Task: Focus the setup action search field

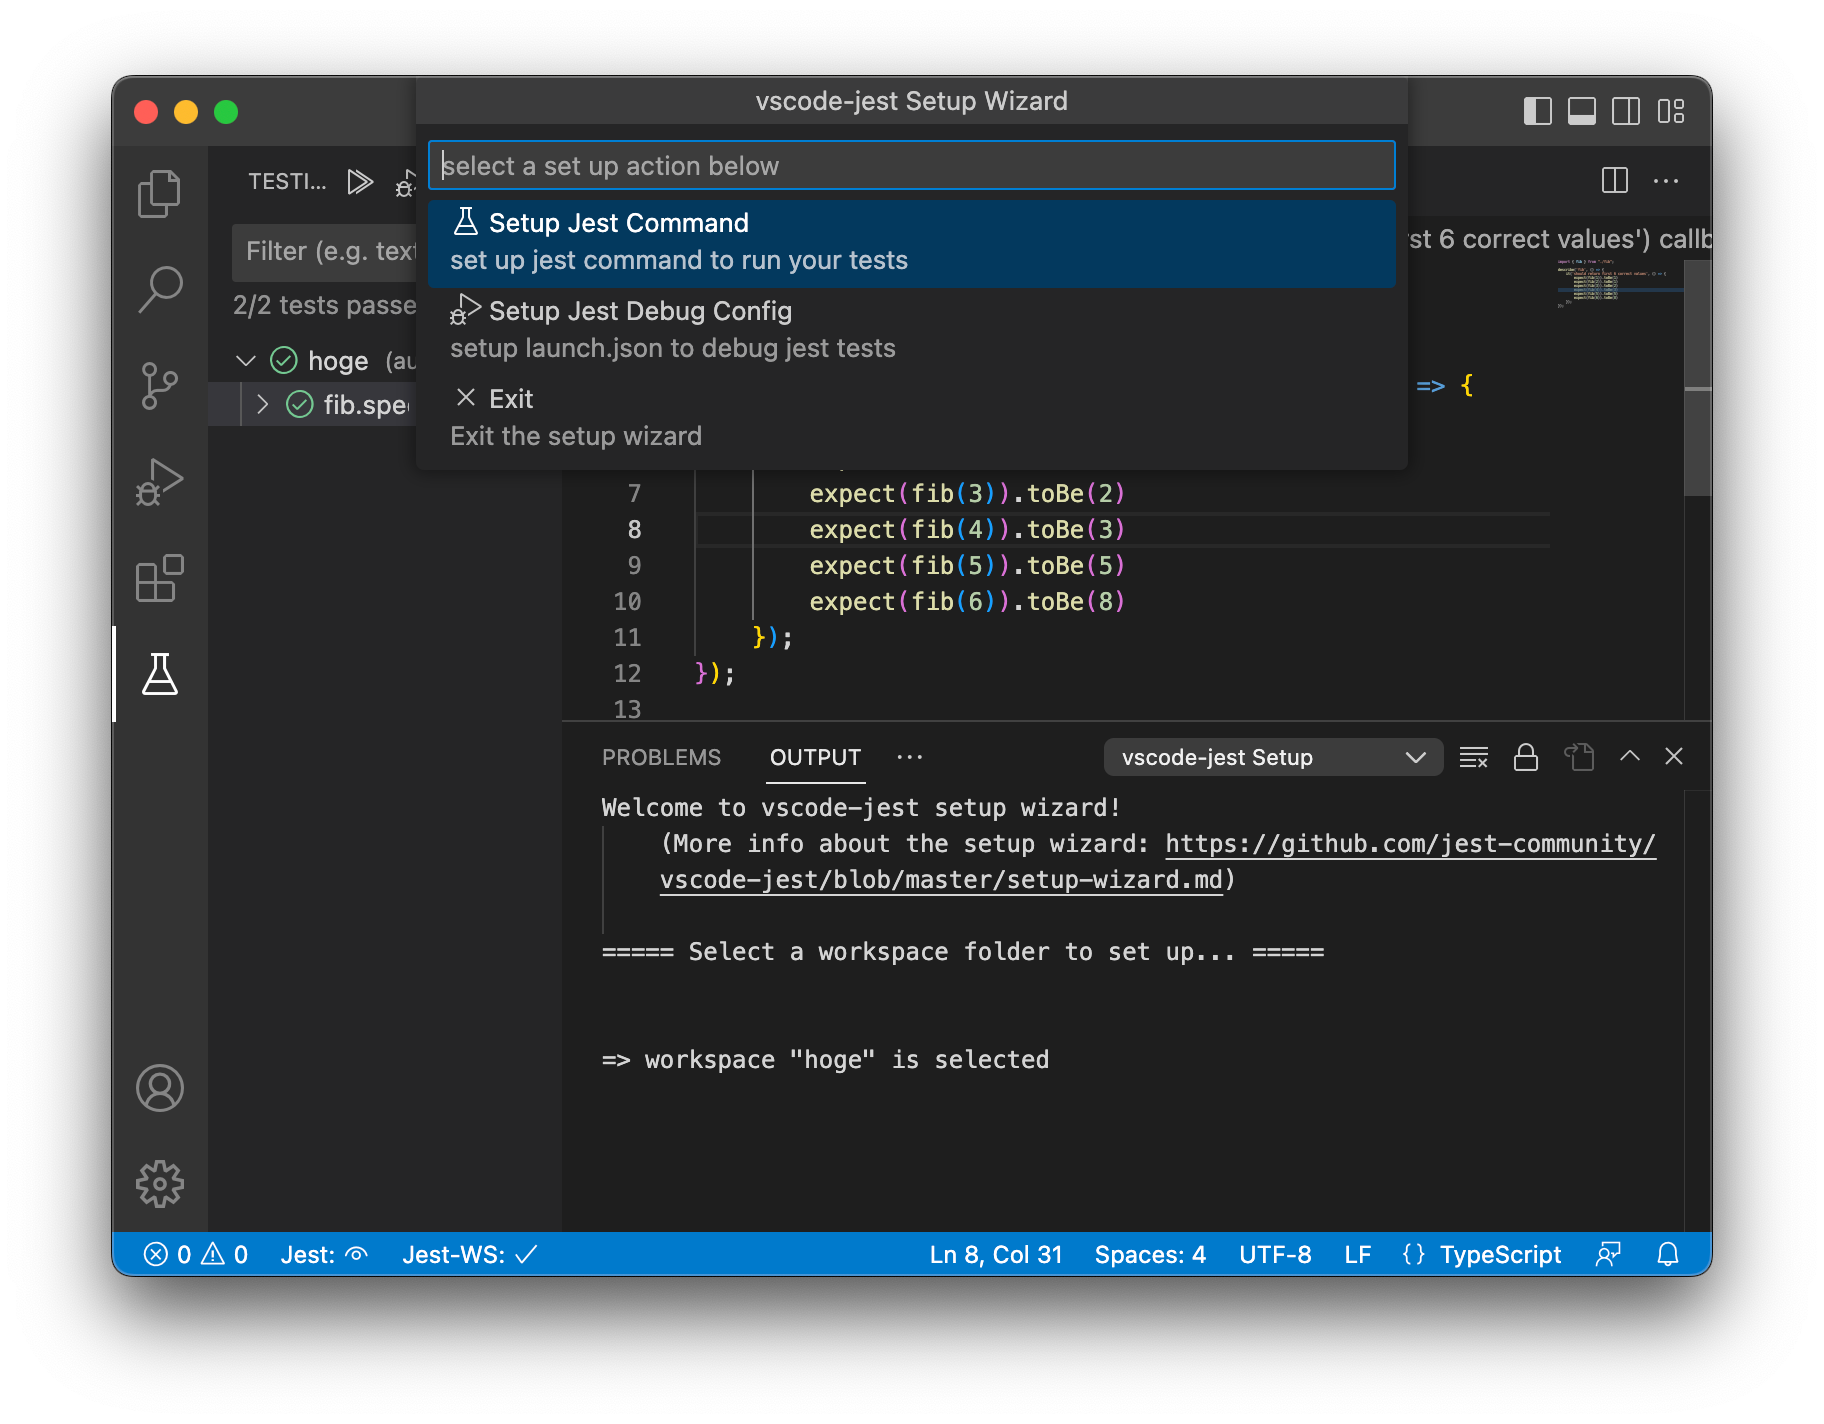Action: (x=911, y=165)
